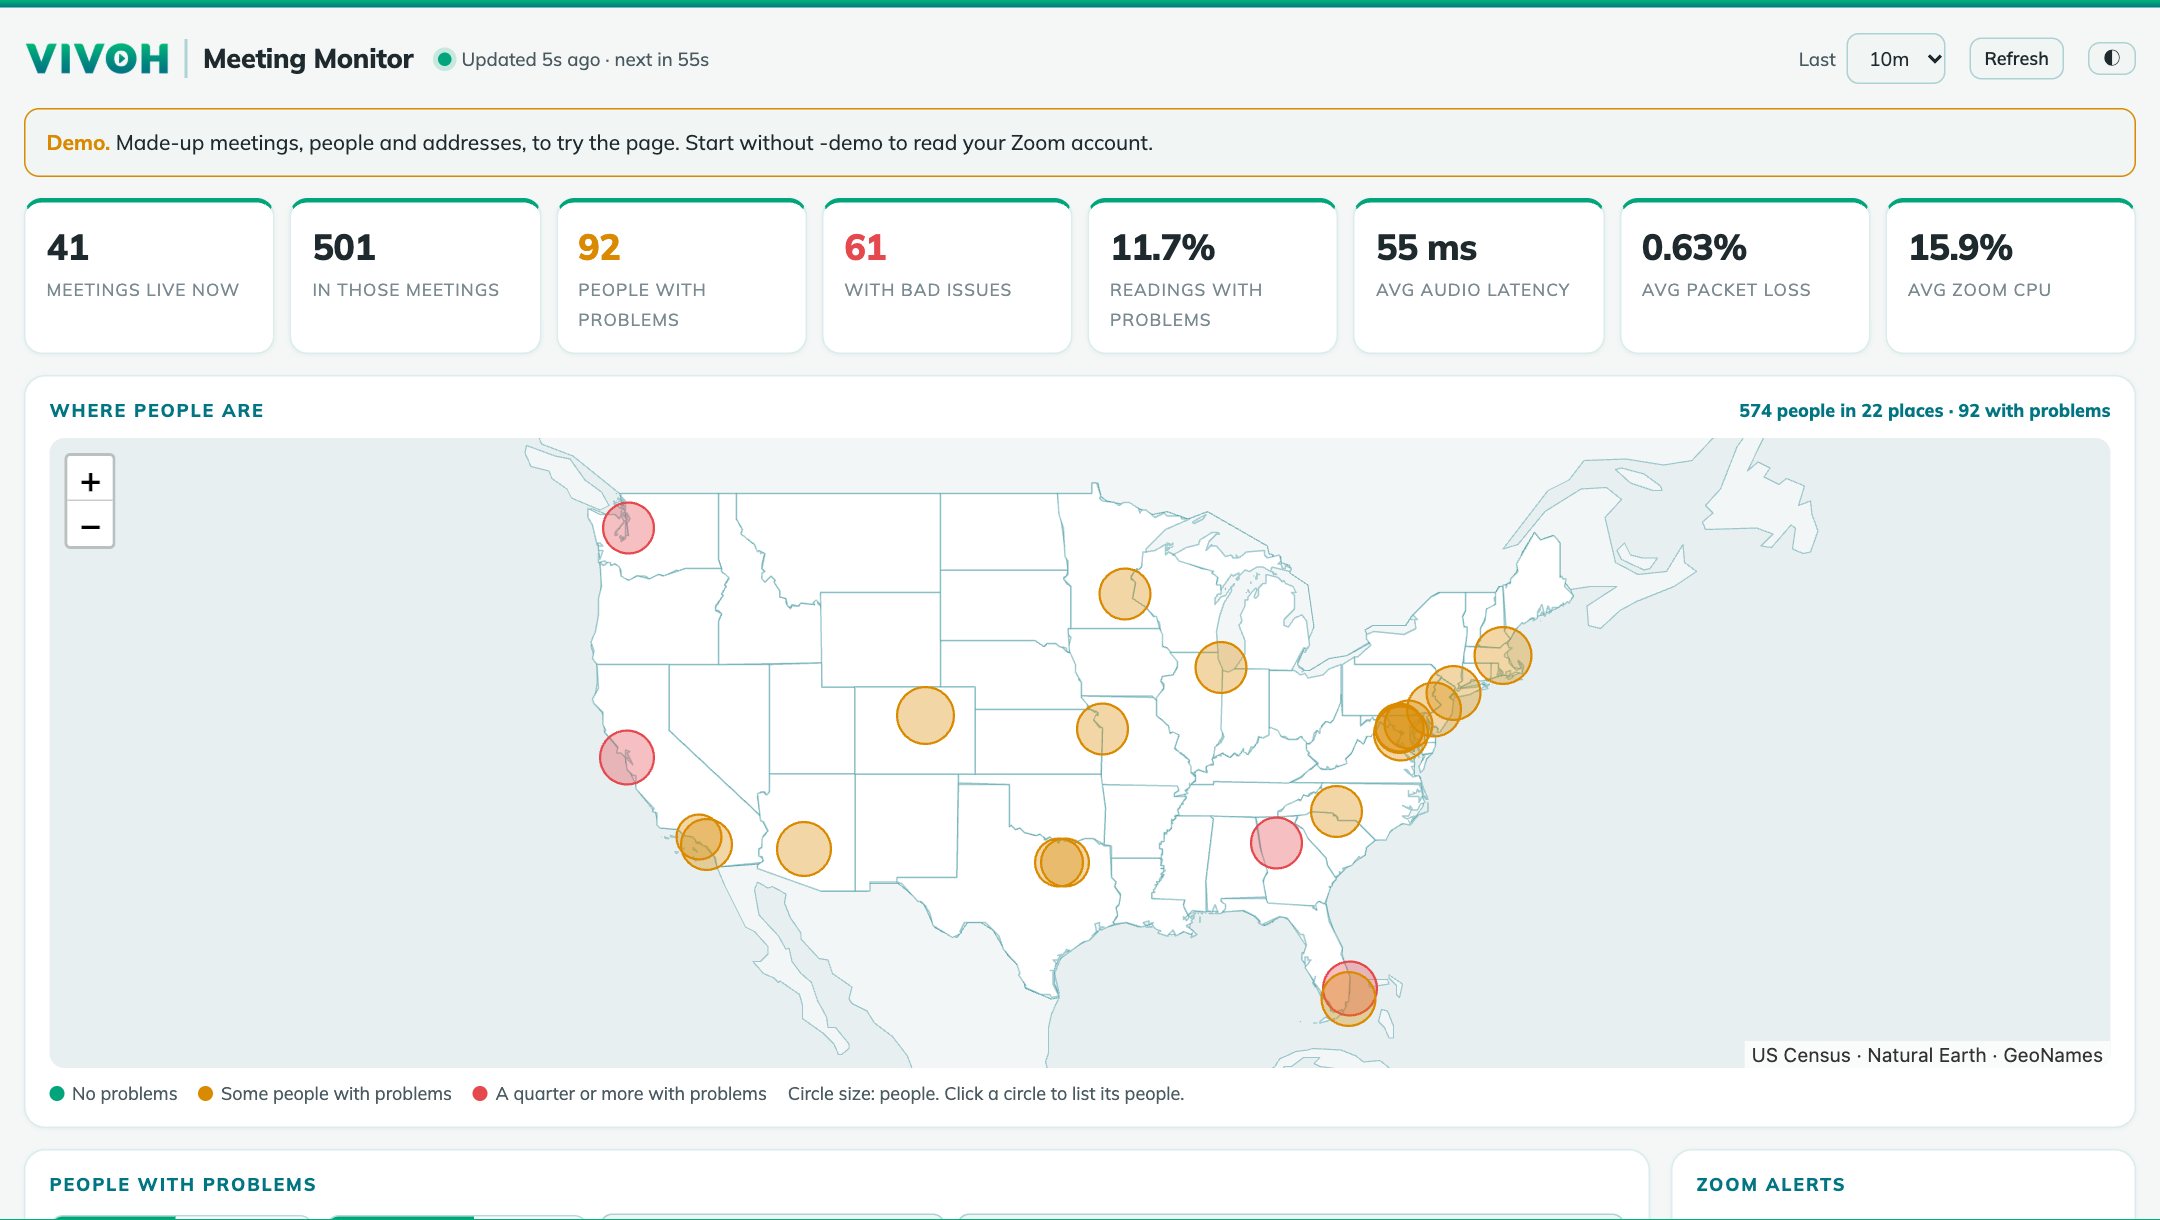2160x1220 pixels.
Task: Open the red circle over Seattle, Washington
Action: pos(628,527)
